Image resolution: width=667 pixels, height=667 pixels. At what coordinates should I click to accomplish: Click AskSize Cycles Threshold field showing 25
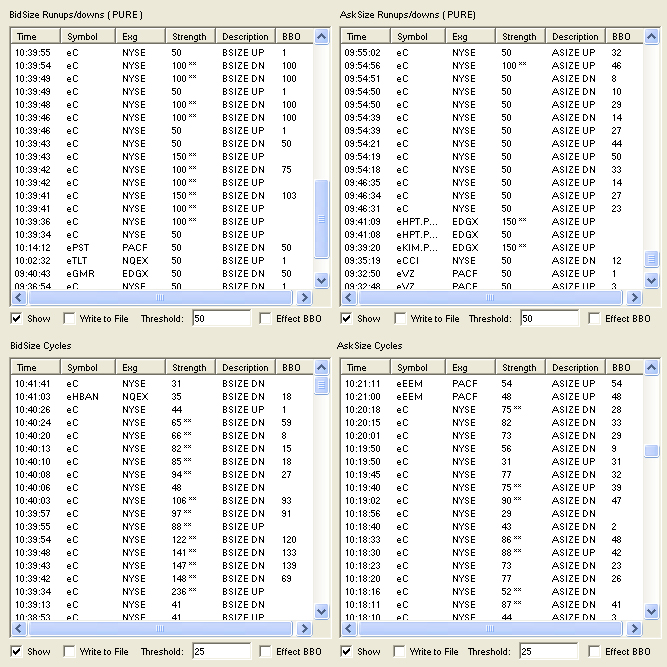(548, 651)
